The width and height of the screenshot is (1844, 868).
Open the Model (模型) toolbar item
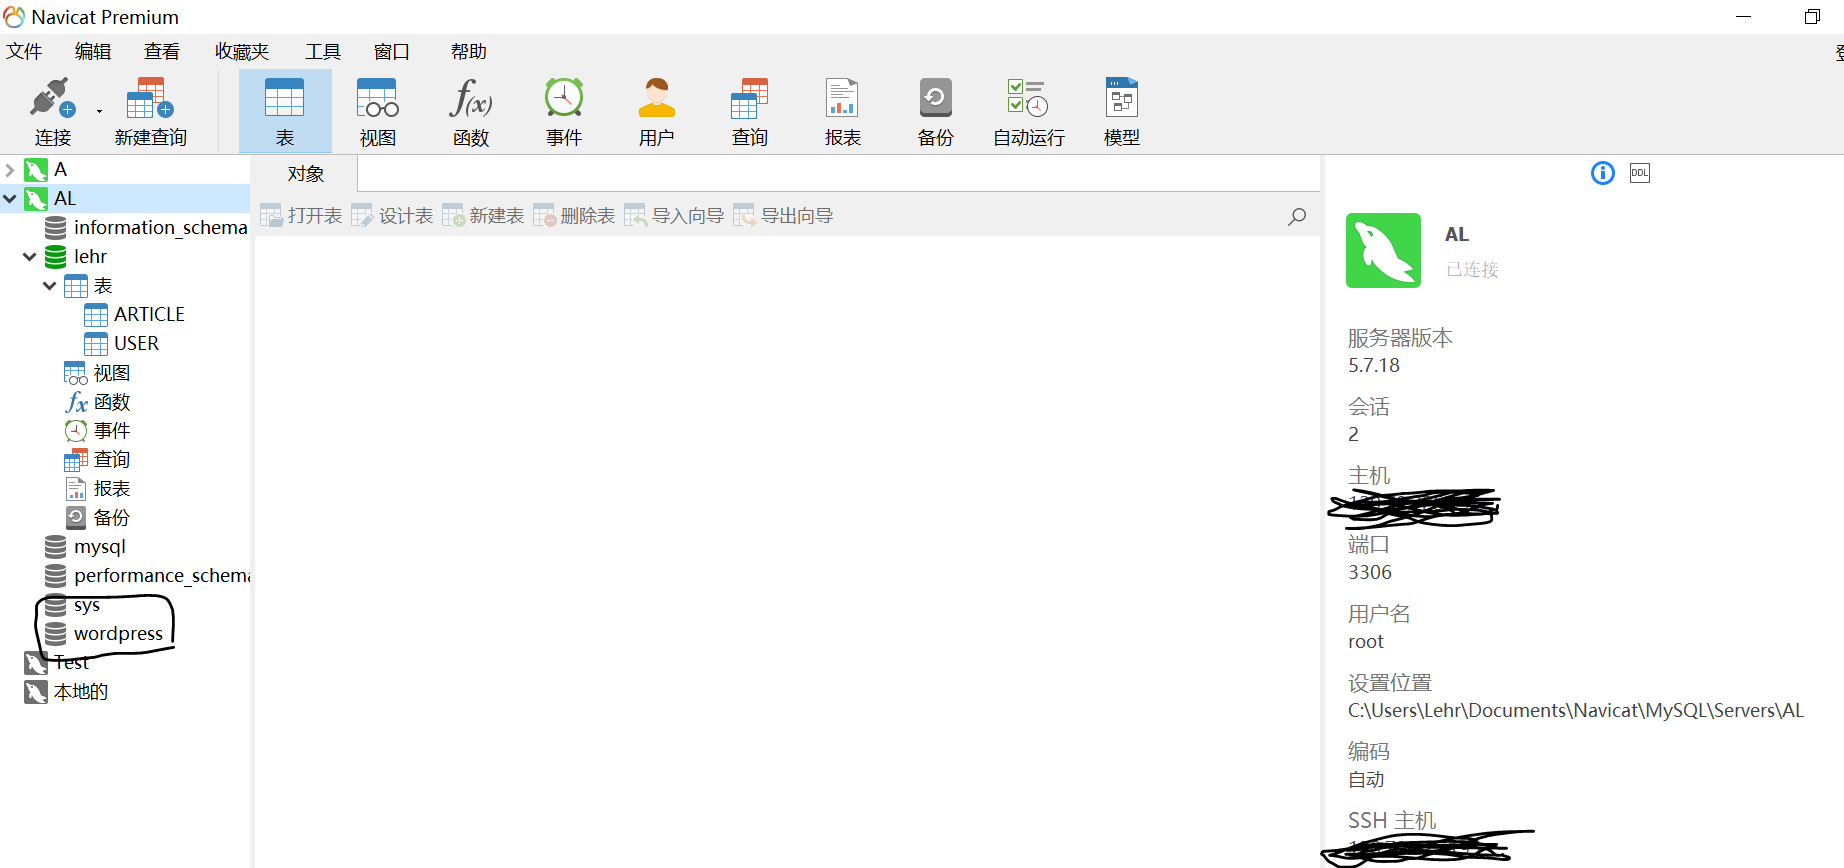coord(1122,111)
